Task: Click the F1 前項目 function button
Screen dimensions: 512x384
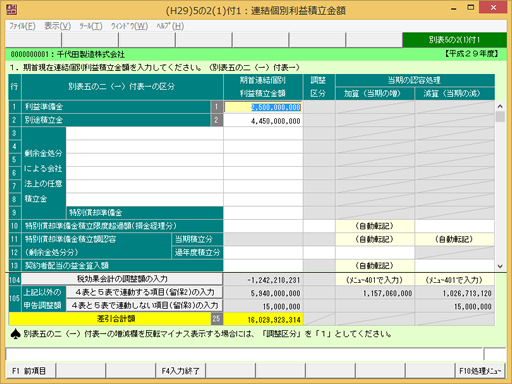Action: click(30, 371)
